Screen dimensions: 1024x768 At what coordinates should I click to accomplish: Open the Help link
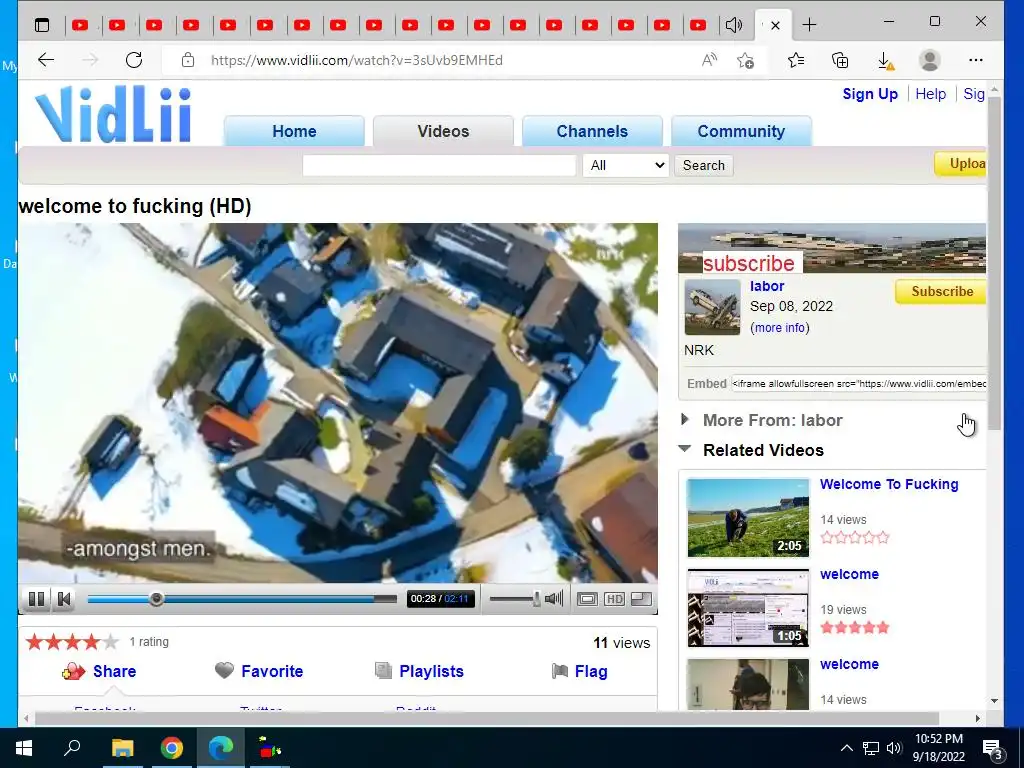931,94
